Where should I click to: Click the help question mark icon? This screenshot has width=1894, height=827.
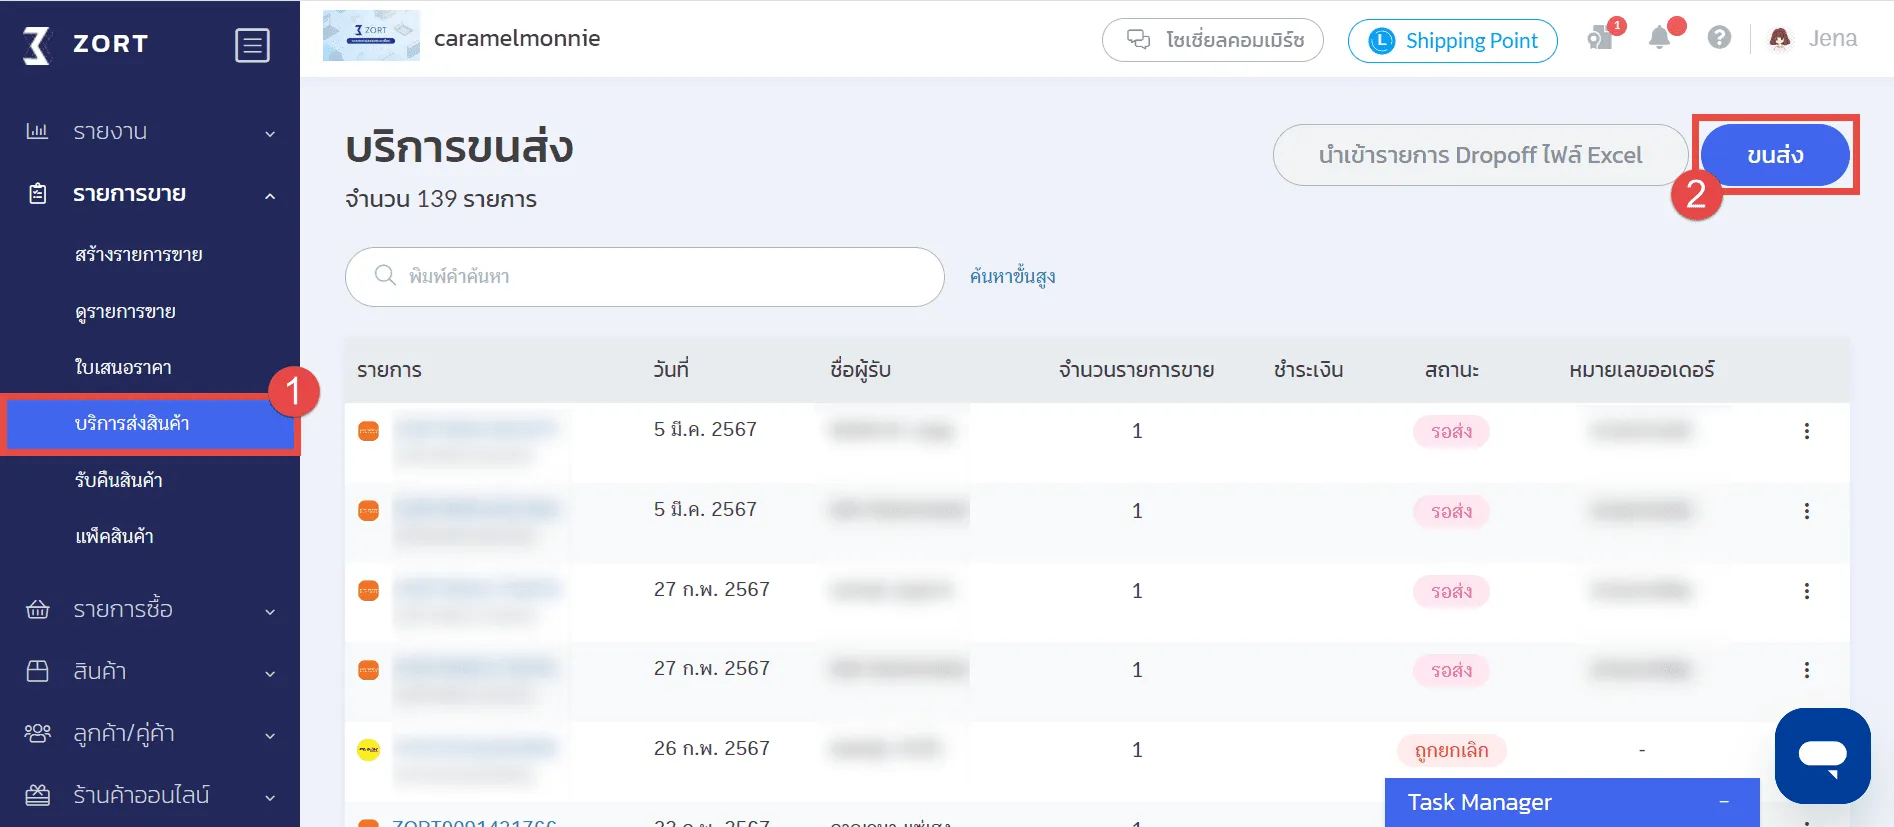(x=1719, y=38)
